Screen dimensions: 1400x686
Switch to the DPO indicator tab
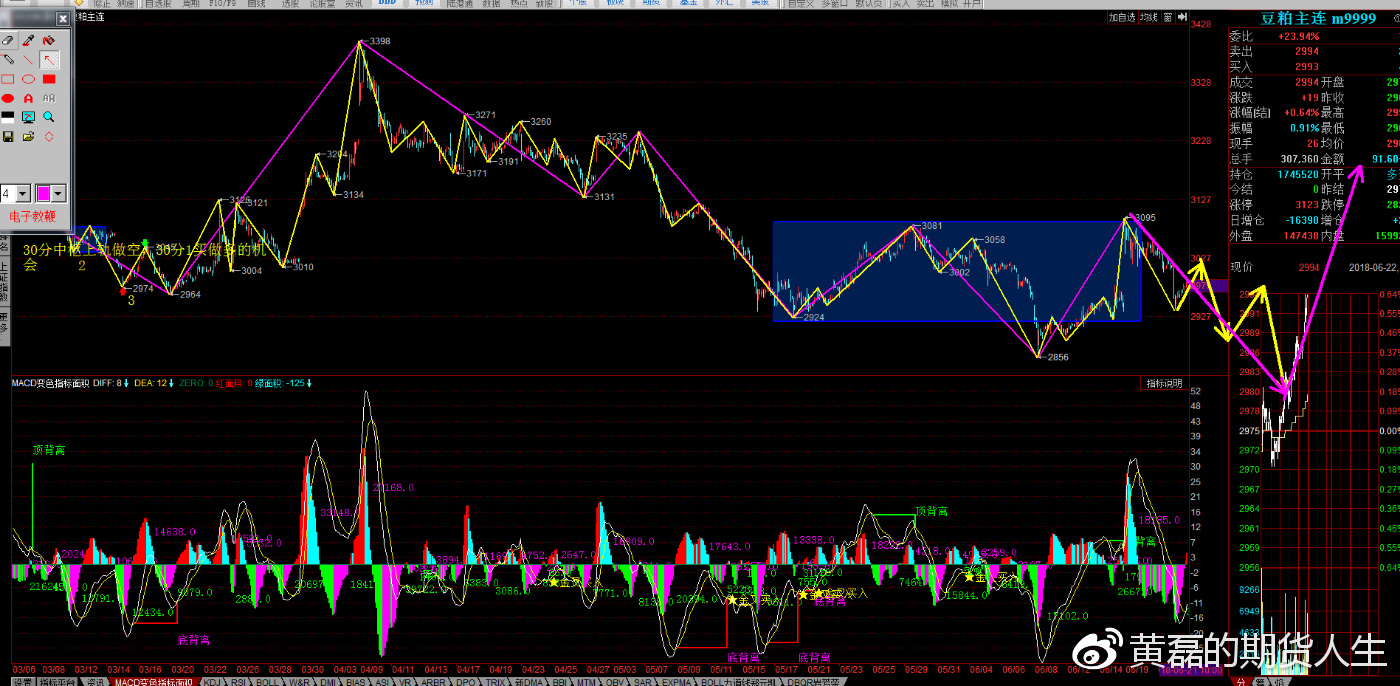tap(466, 681)
